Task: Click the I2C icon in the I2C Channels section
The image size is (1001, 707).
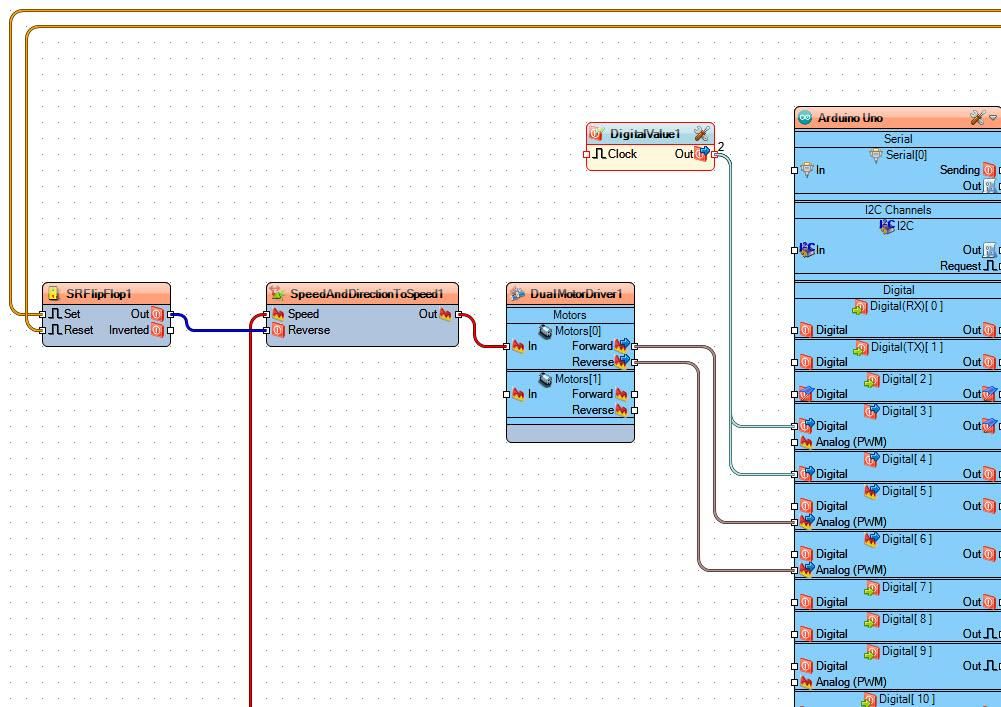Action: [x=886, y=226]
